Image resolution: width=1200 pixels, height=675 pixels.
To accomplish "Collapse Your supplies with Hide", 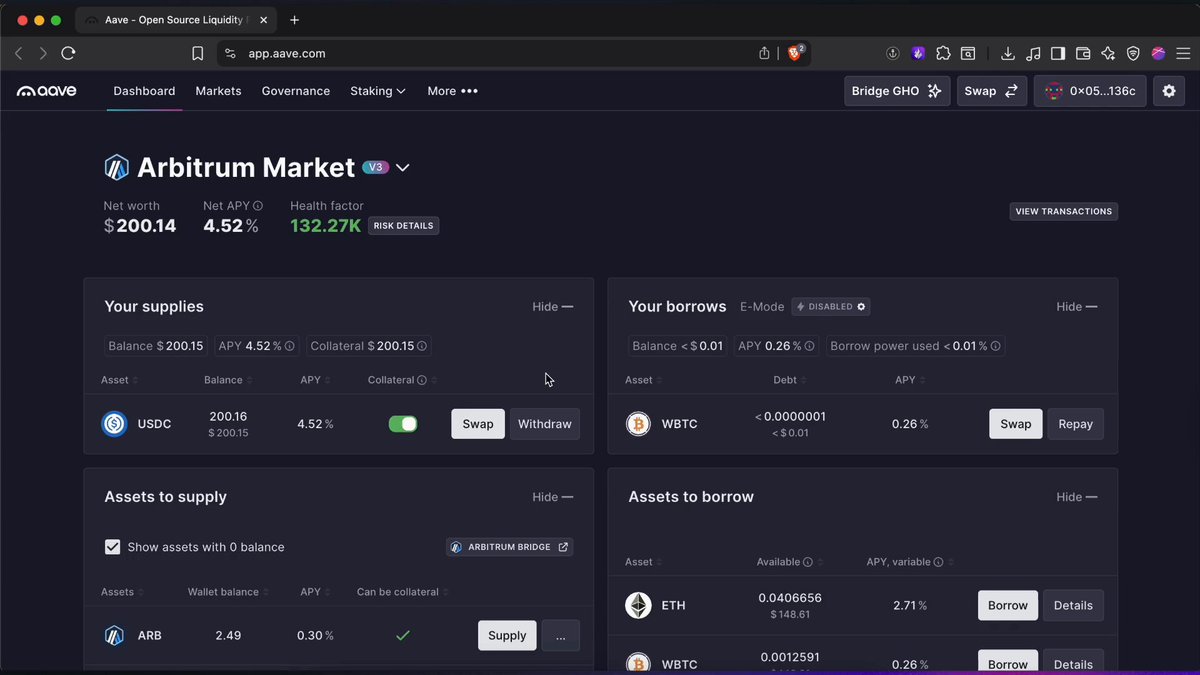I will pos(553,307).
